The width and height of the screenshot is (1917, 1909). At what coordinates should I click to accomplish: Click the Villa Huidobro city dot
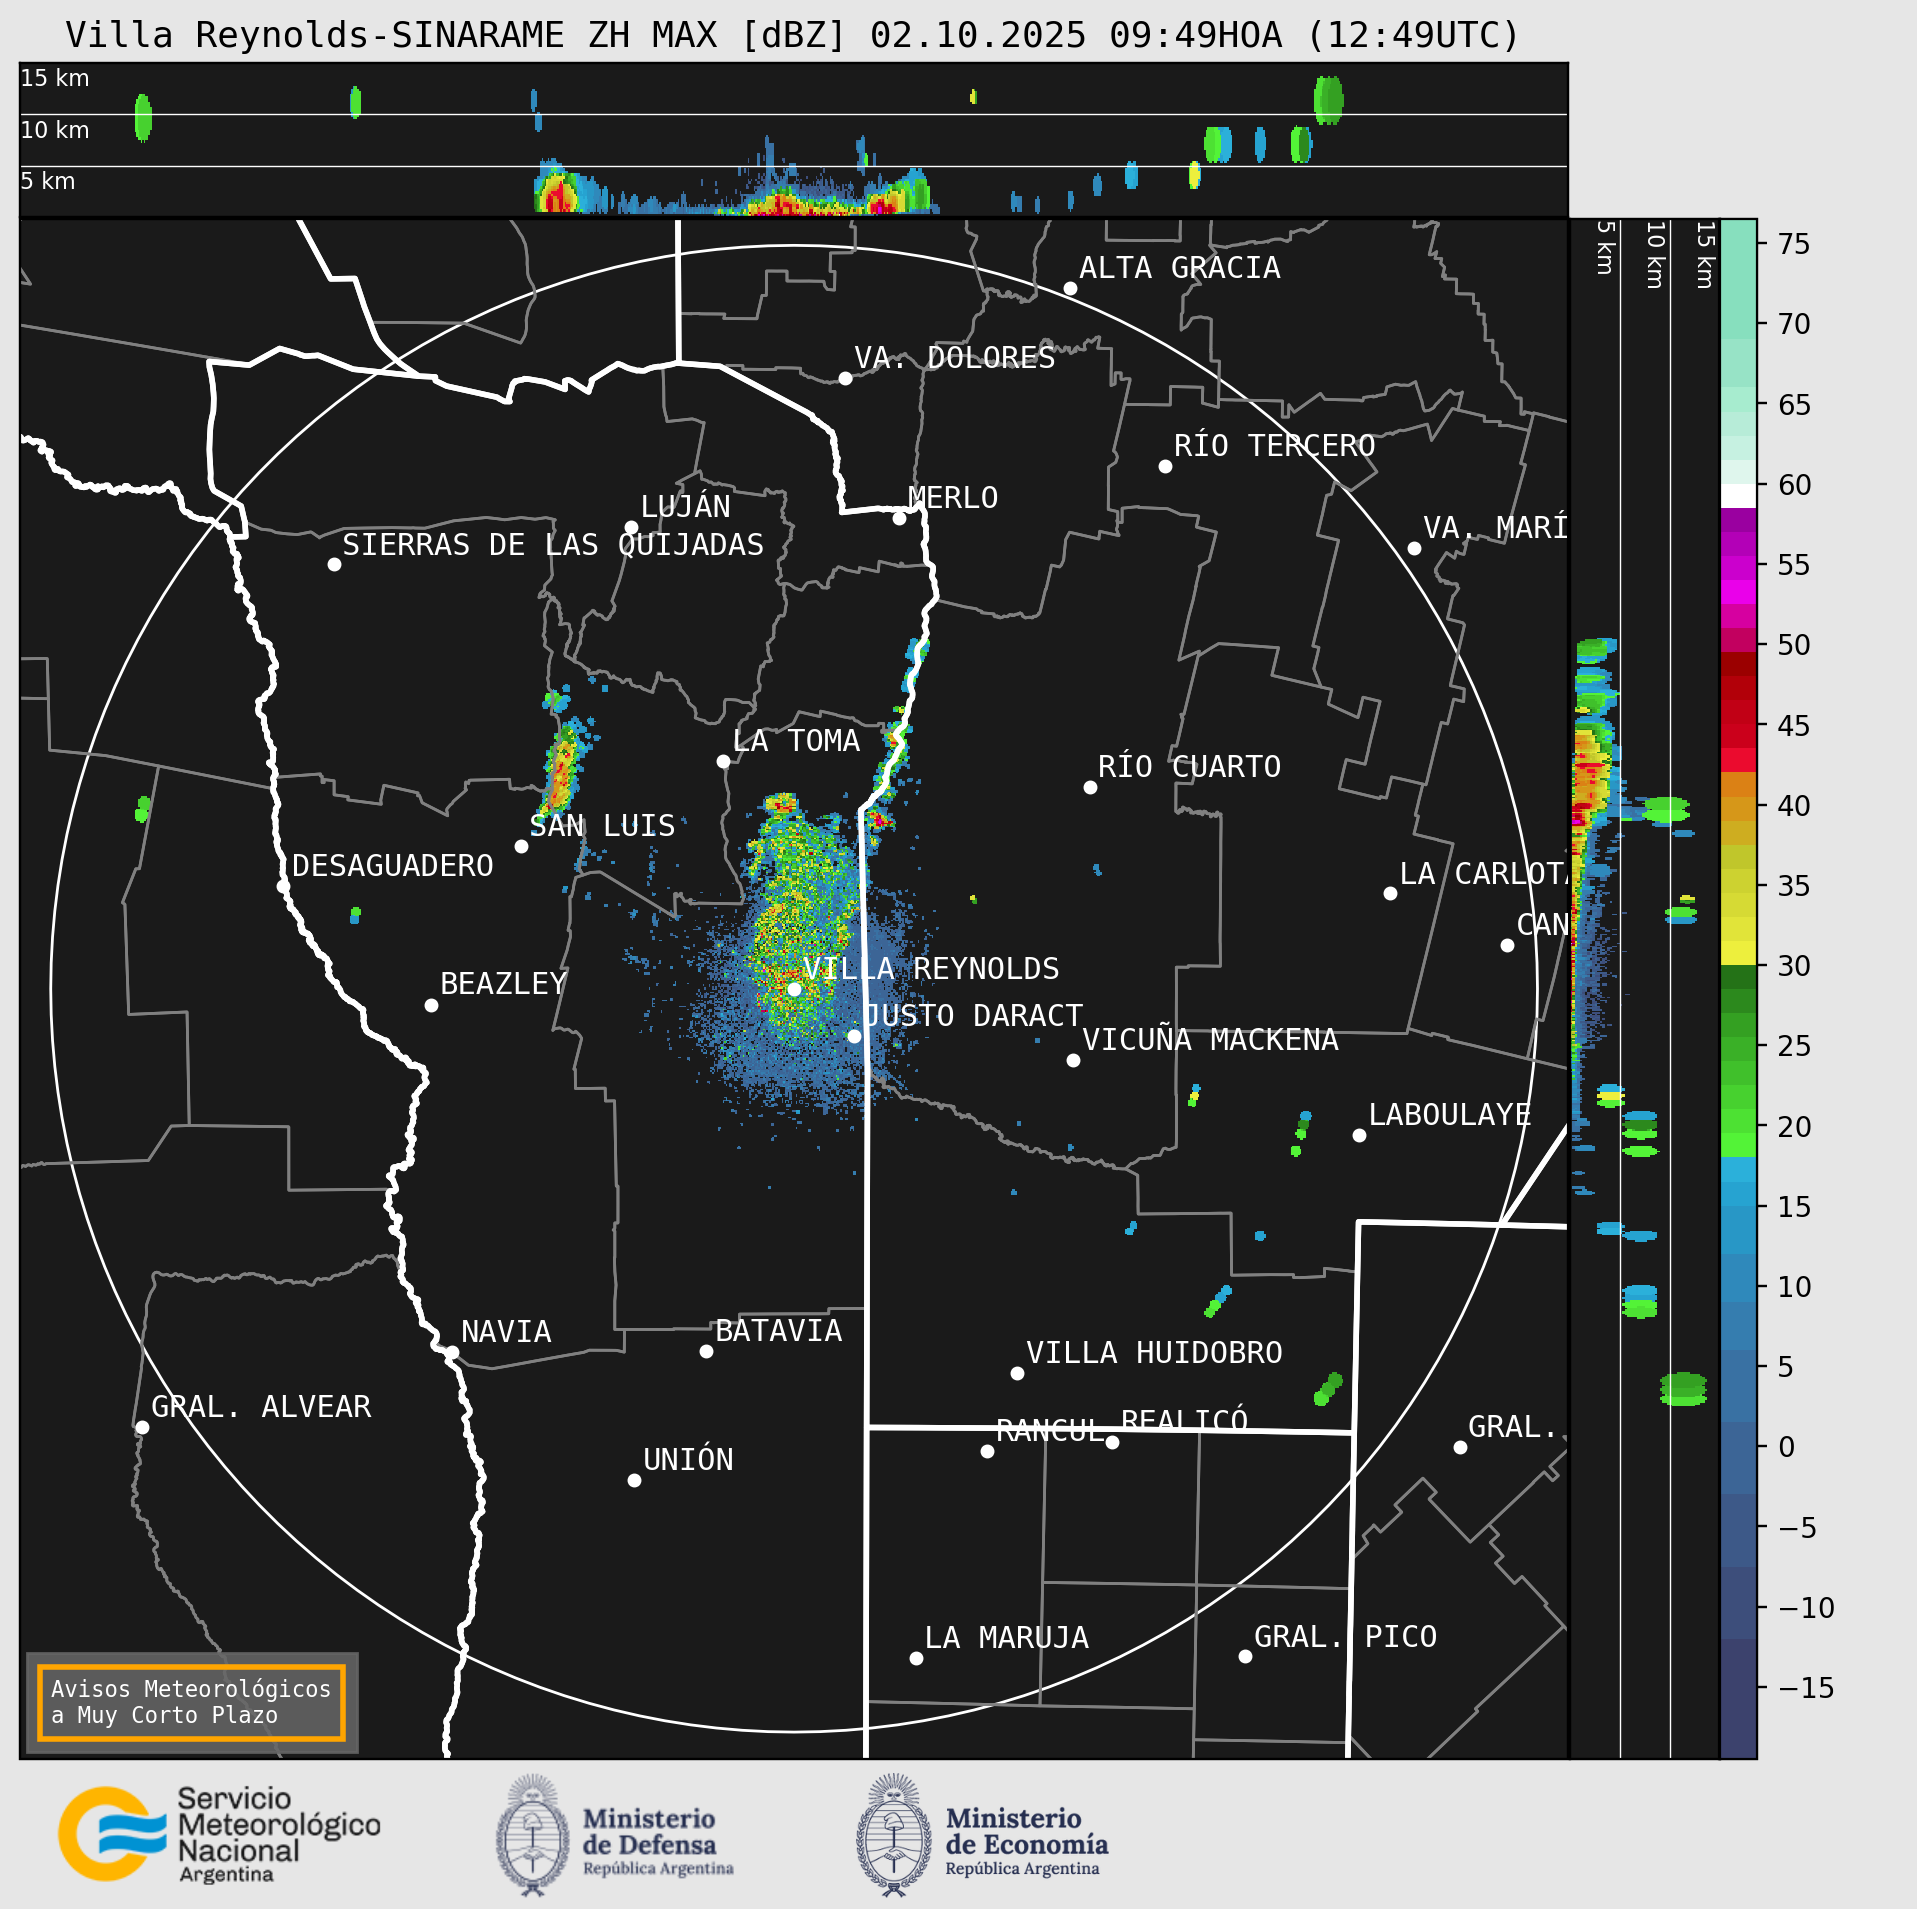1017,1373
